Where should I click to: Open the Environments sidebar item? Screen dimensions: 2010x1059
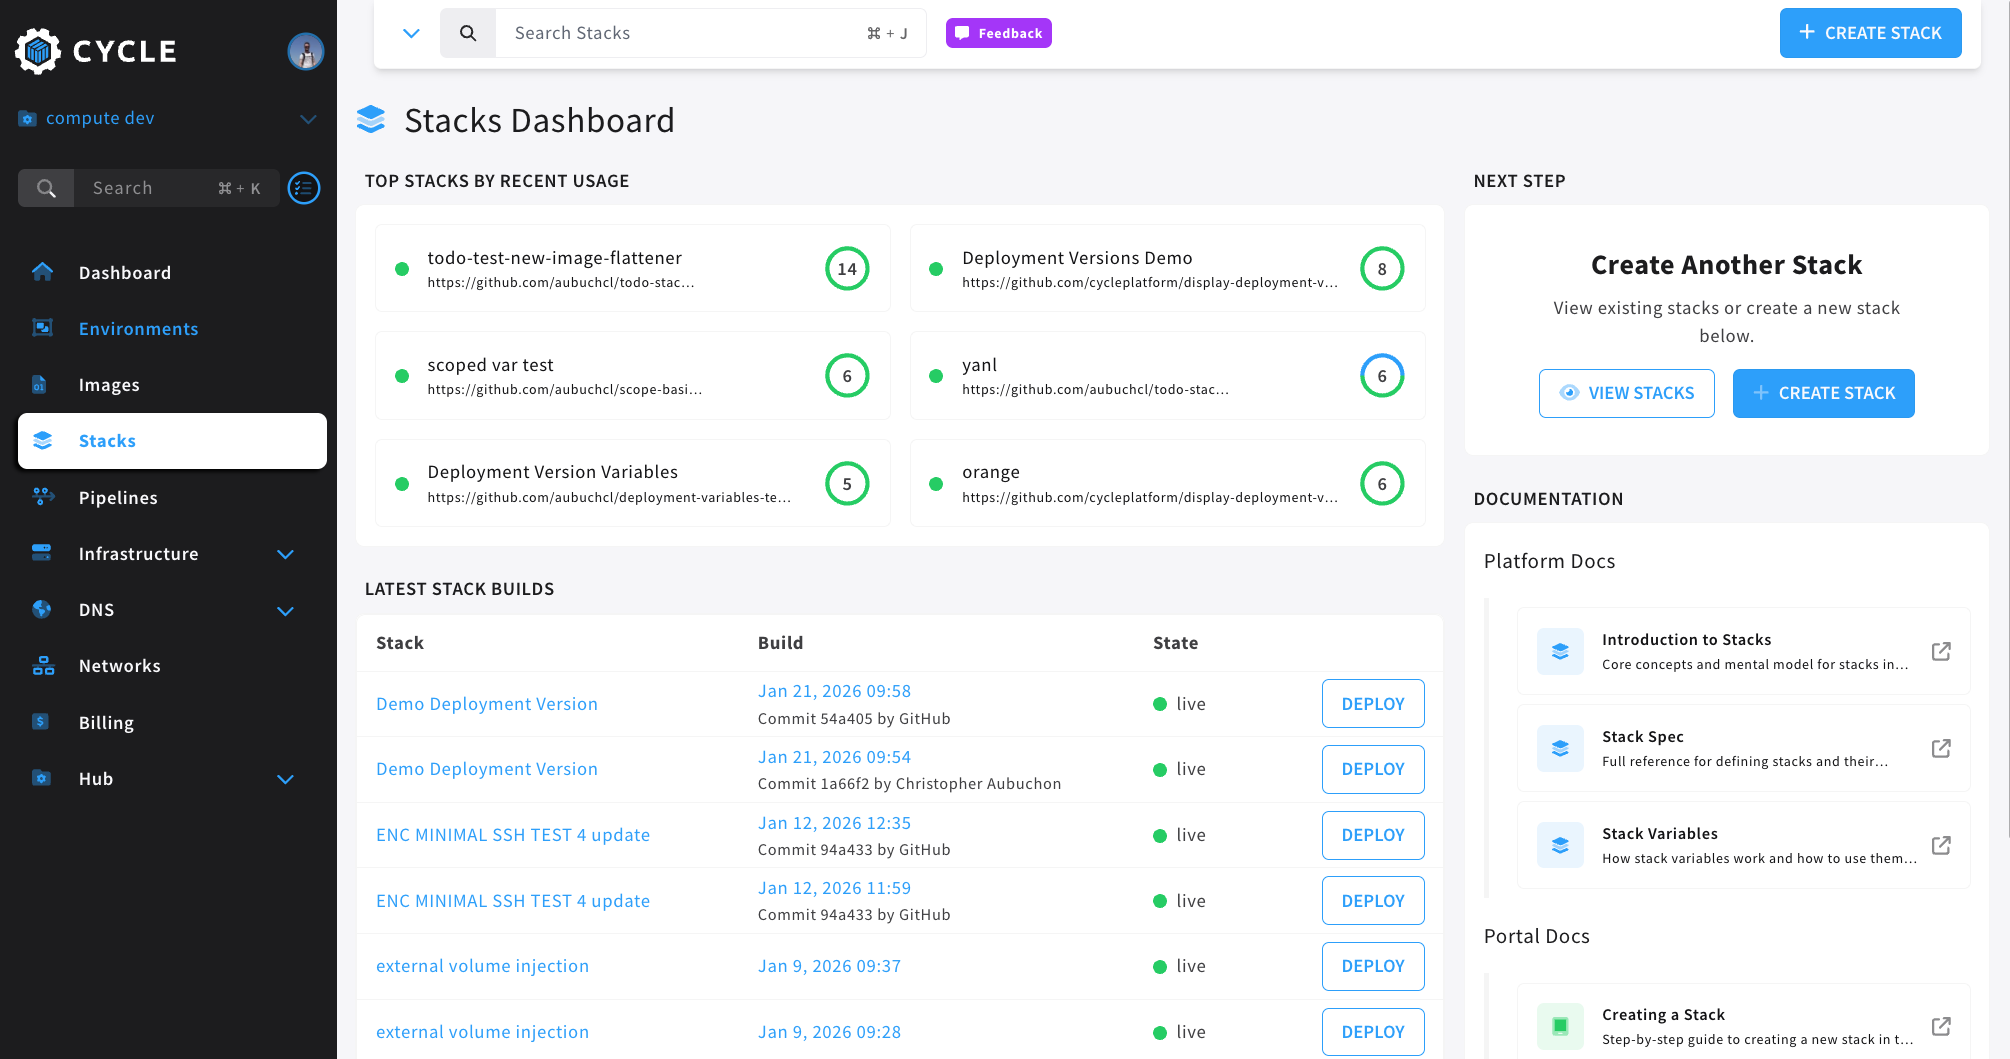click(x=138, y=329)
